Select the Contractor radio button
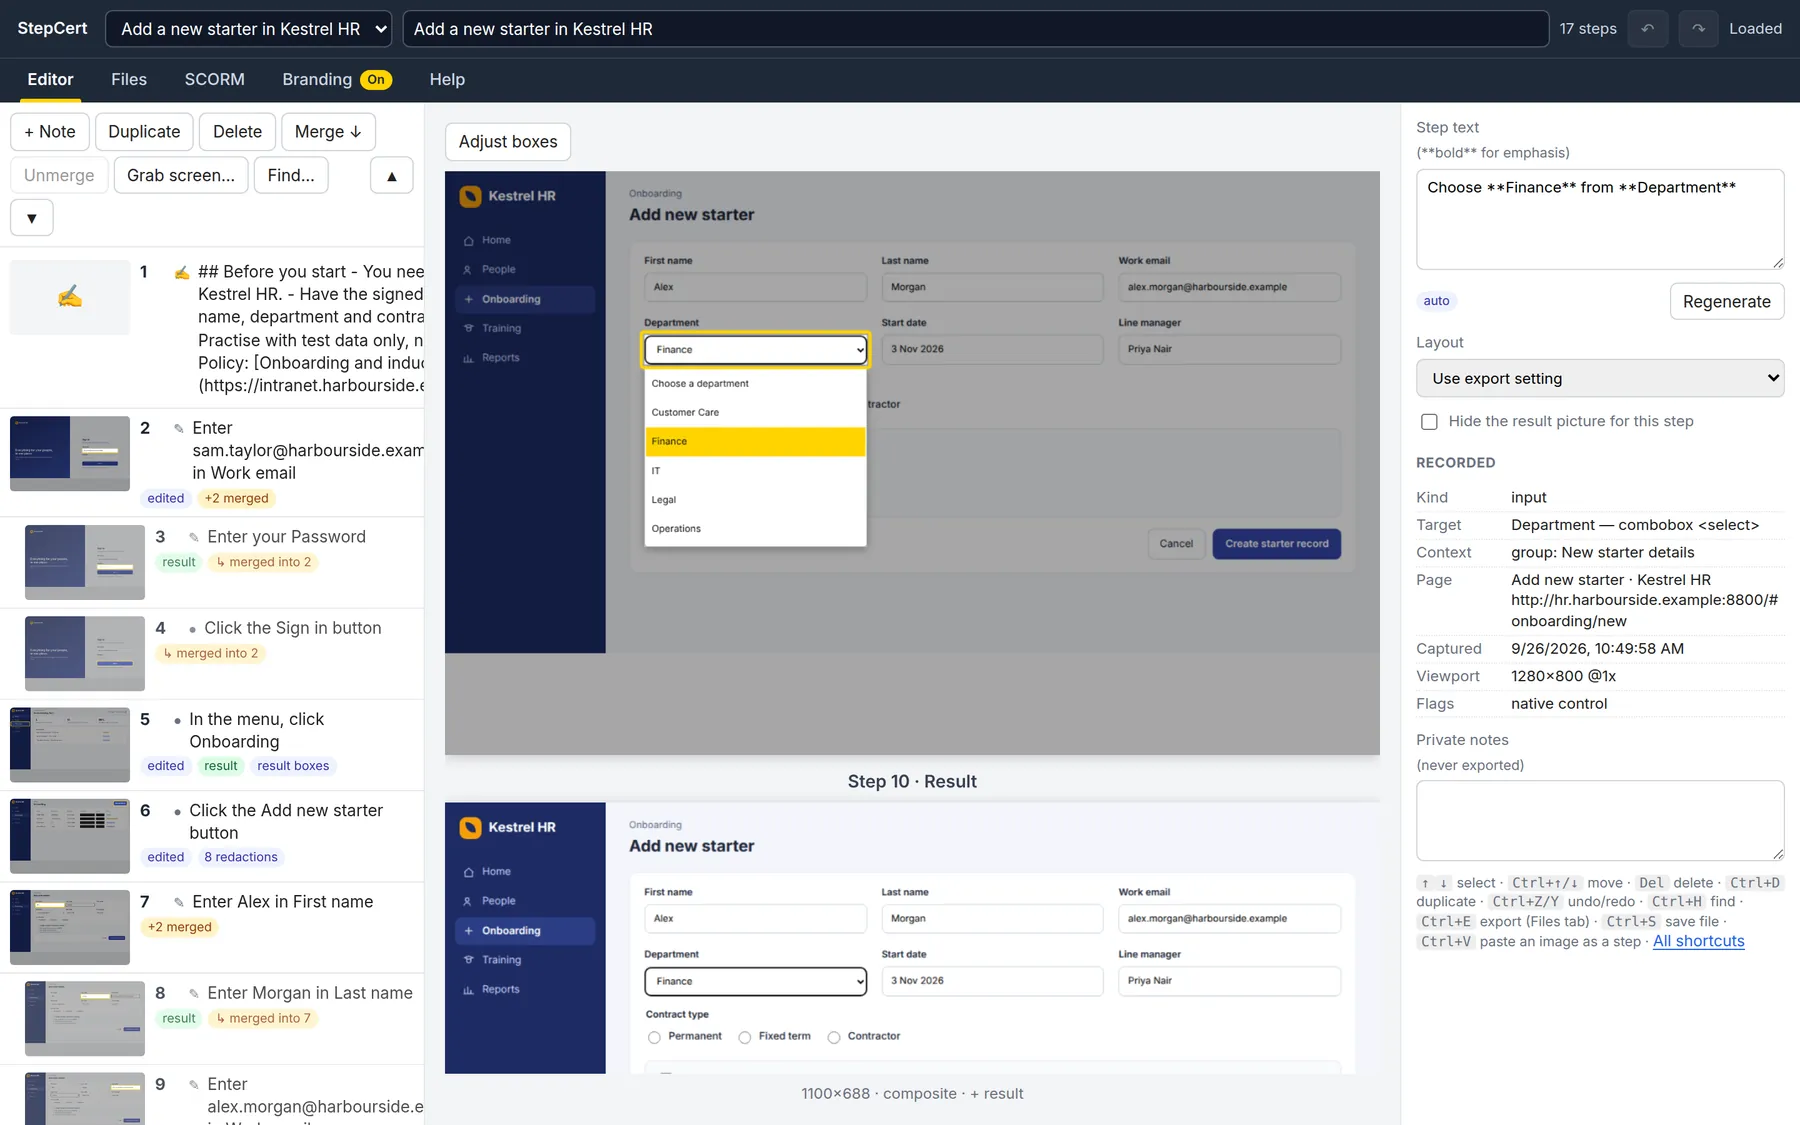The height and width of the screenshot is (1125, 1800). coord(834,1037)
